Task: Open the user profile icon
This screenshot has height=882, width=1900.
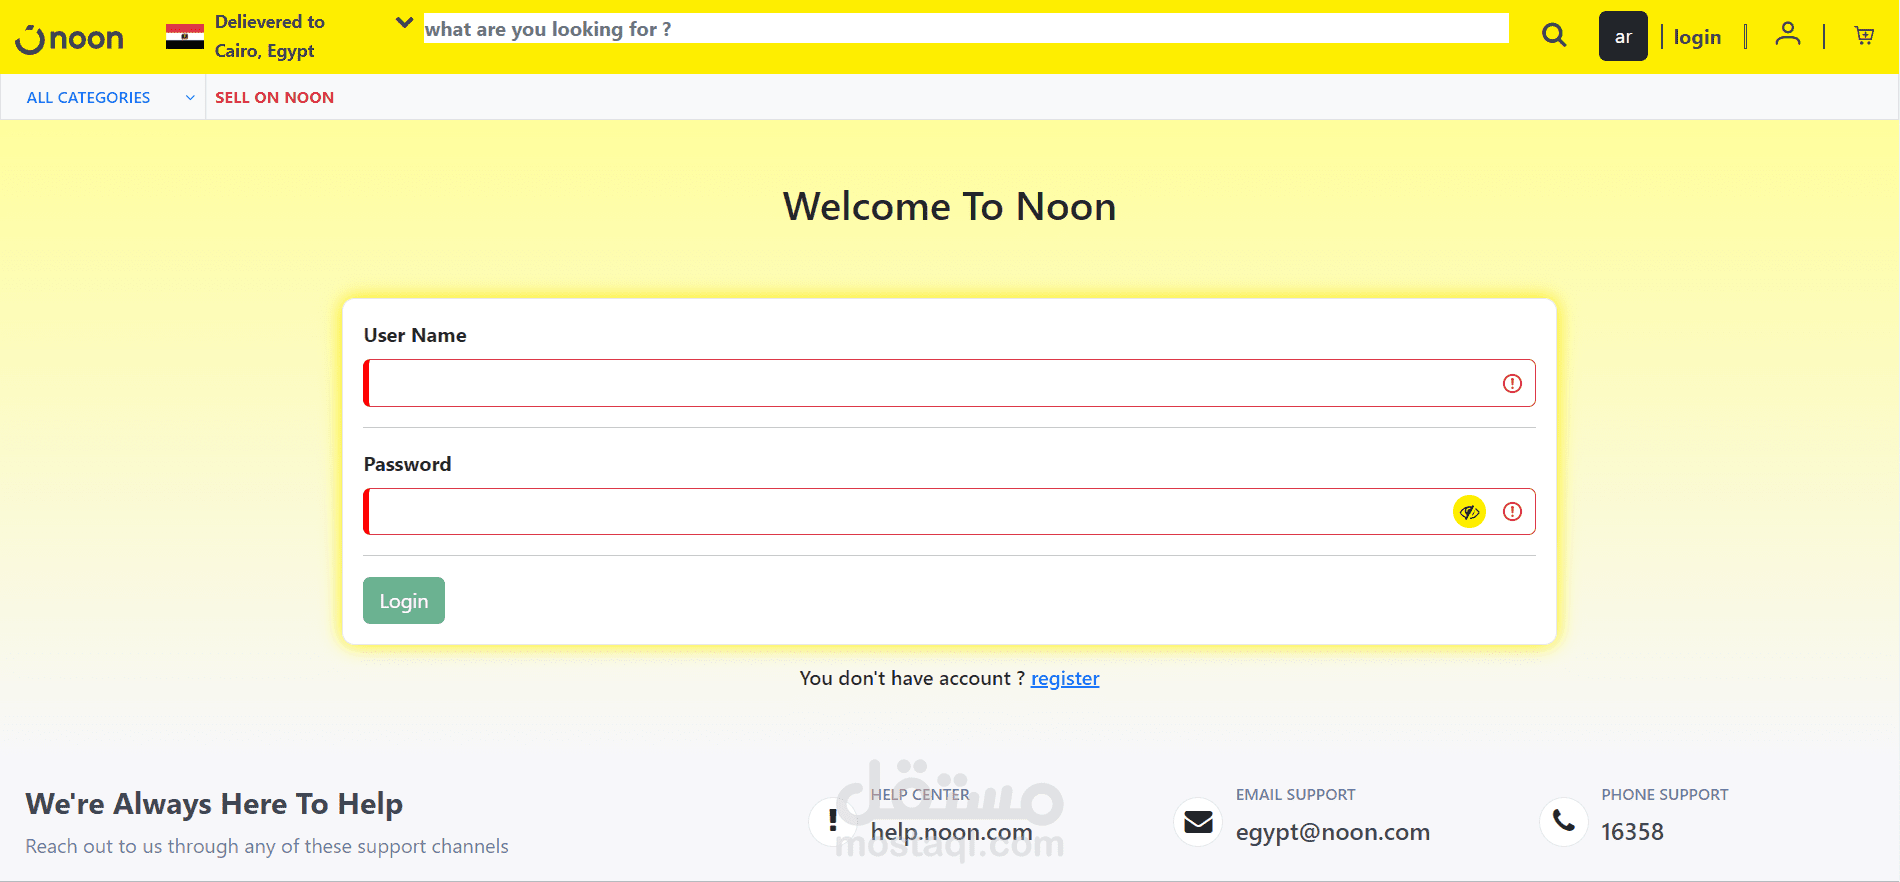Action: 1788,35
